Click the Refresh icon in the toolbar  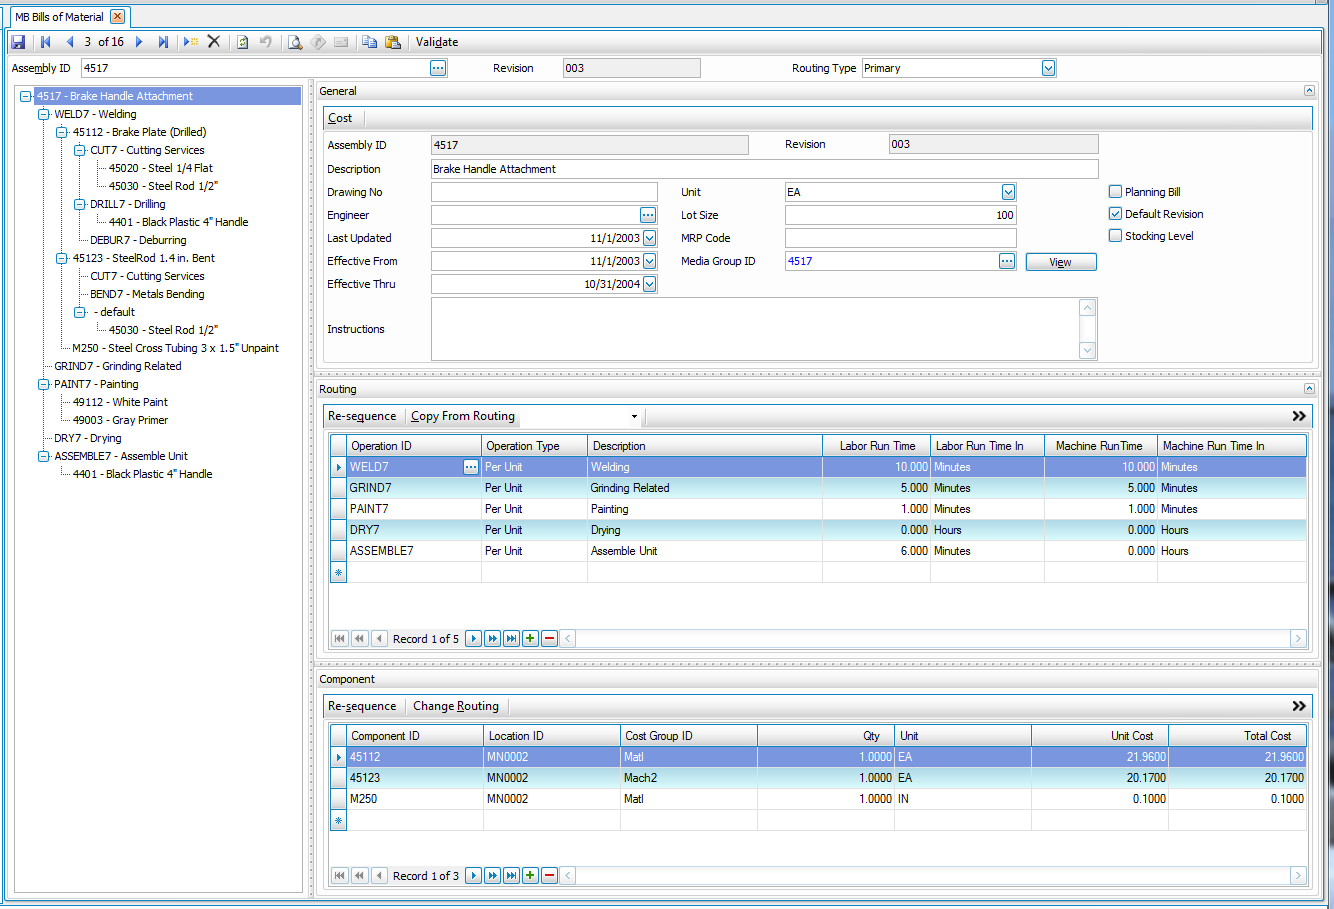coord(242,42)
